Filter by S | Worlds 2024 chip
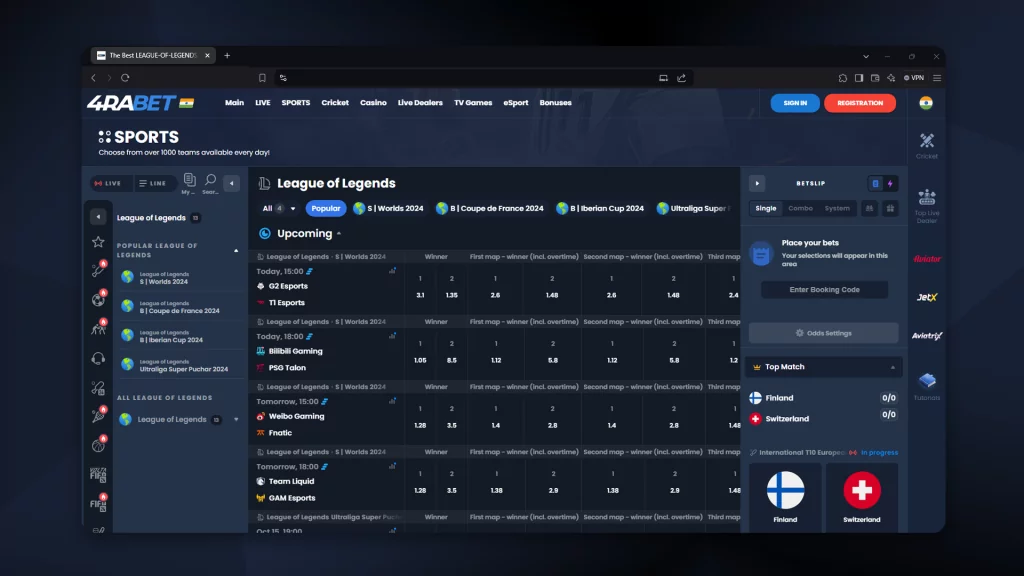This screenshot has width=1024, height=576. coord(389,208)
